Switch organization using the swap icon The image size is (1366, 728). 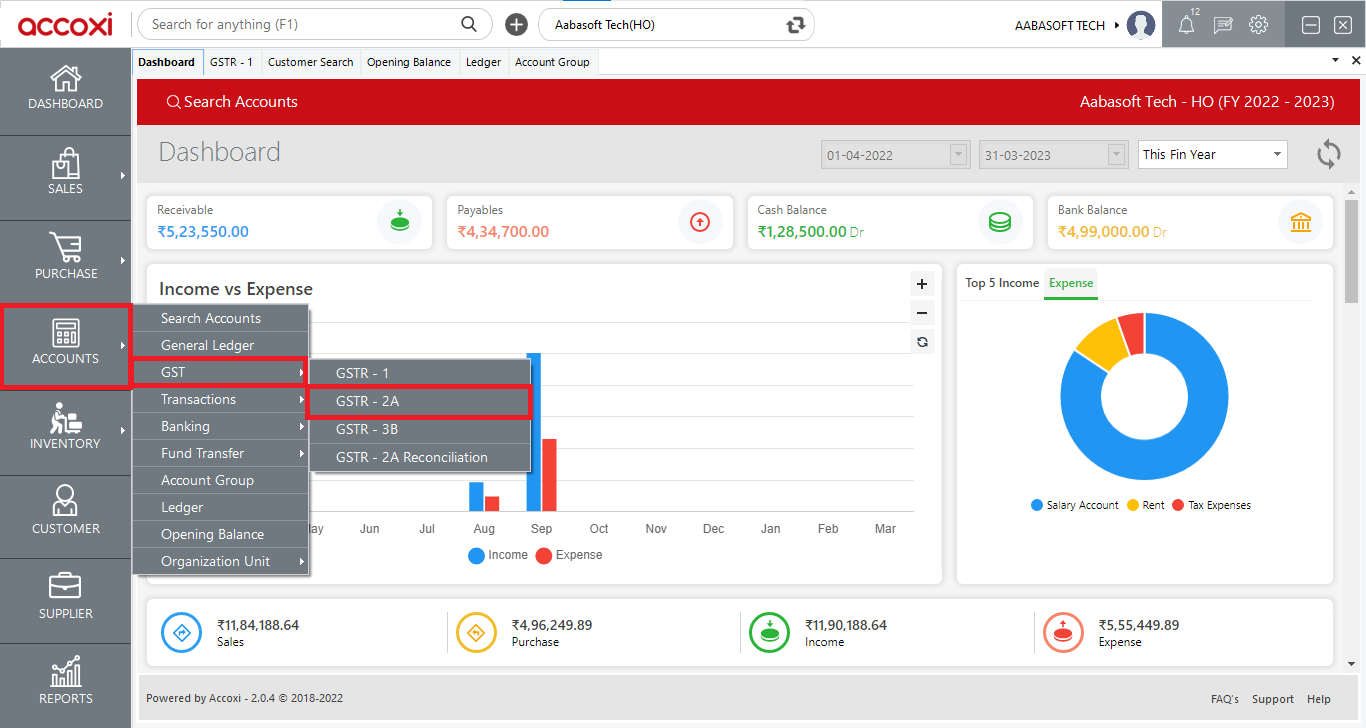796,25
